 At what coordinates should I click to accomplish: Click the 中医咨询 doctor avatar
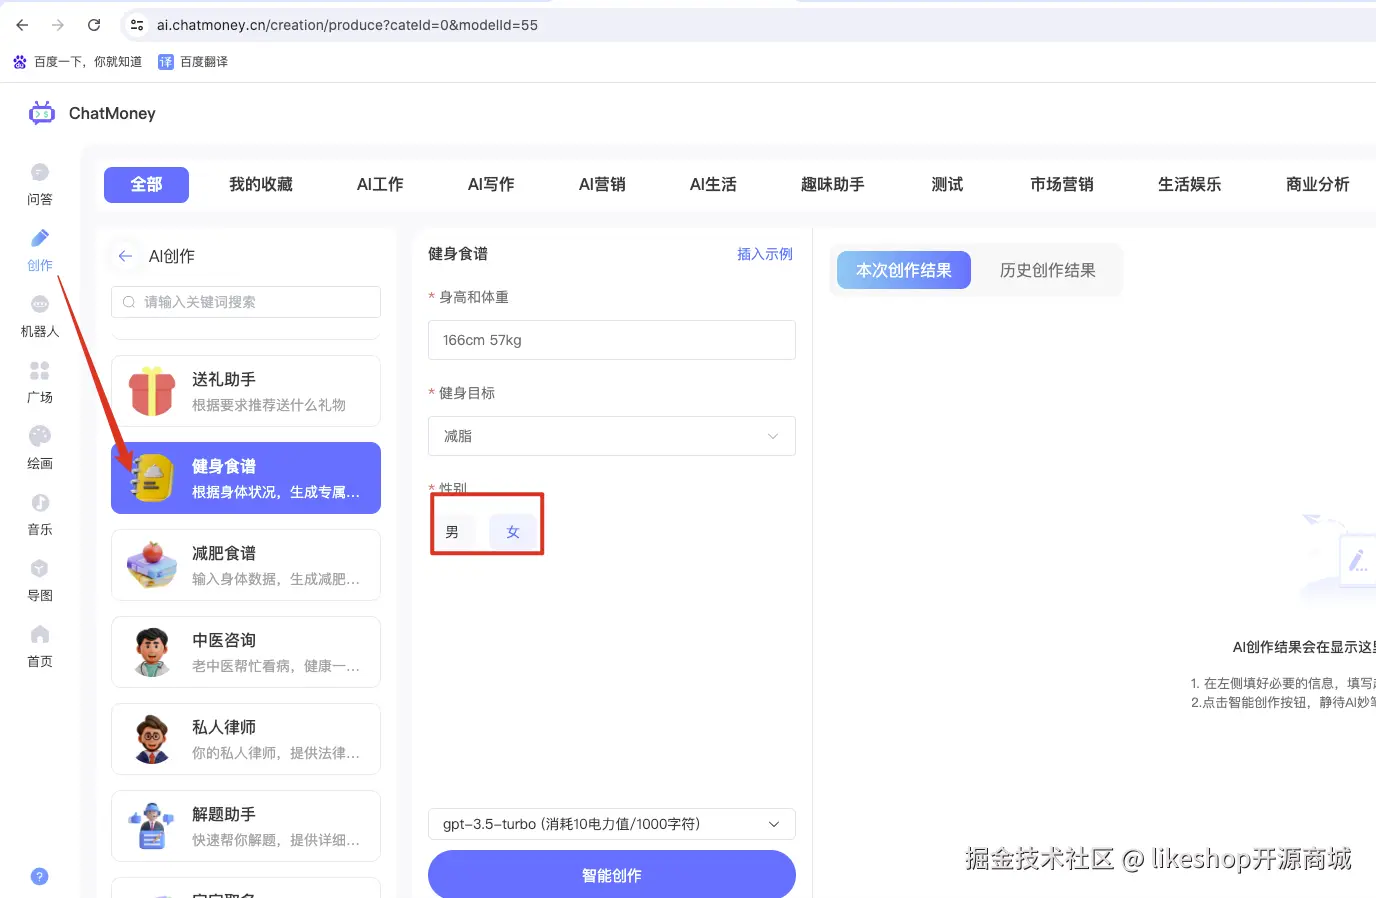point(152,652)
